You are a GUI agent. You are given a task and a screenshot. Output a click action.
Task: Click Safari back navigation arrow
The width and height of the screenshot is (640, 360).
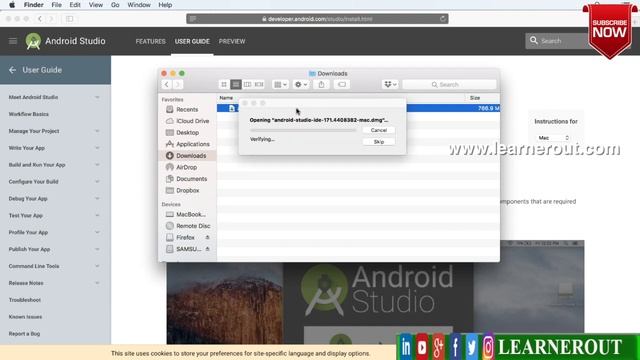(40, 19)
